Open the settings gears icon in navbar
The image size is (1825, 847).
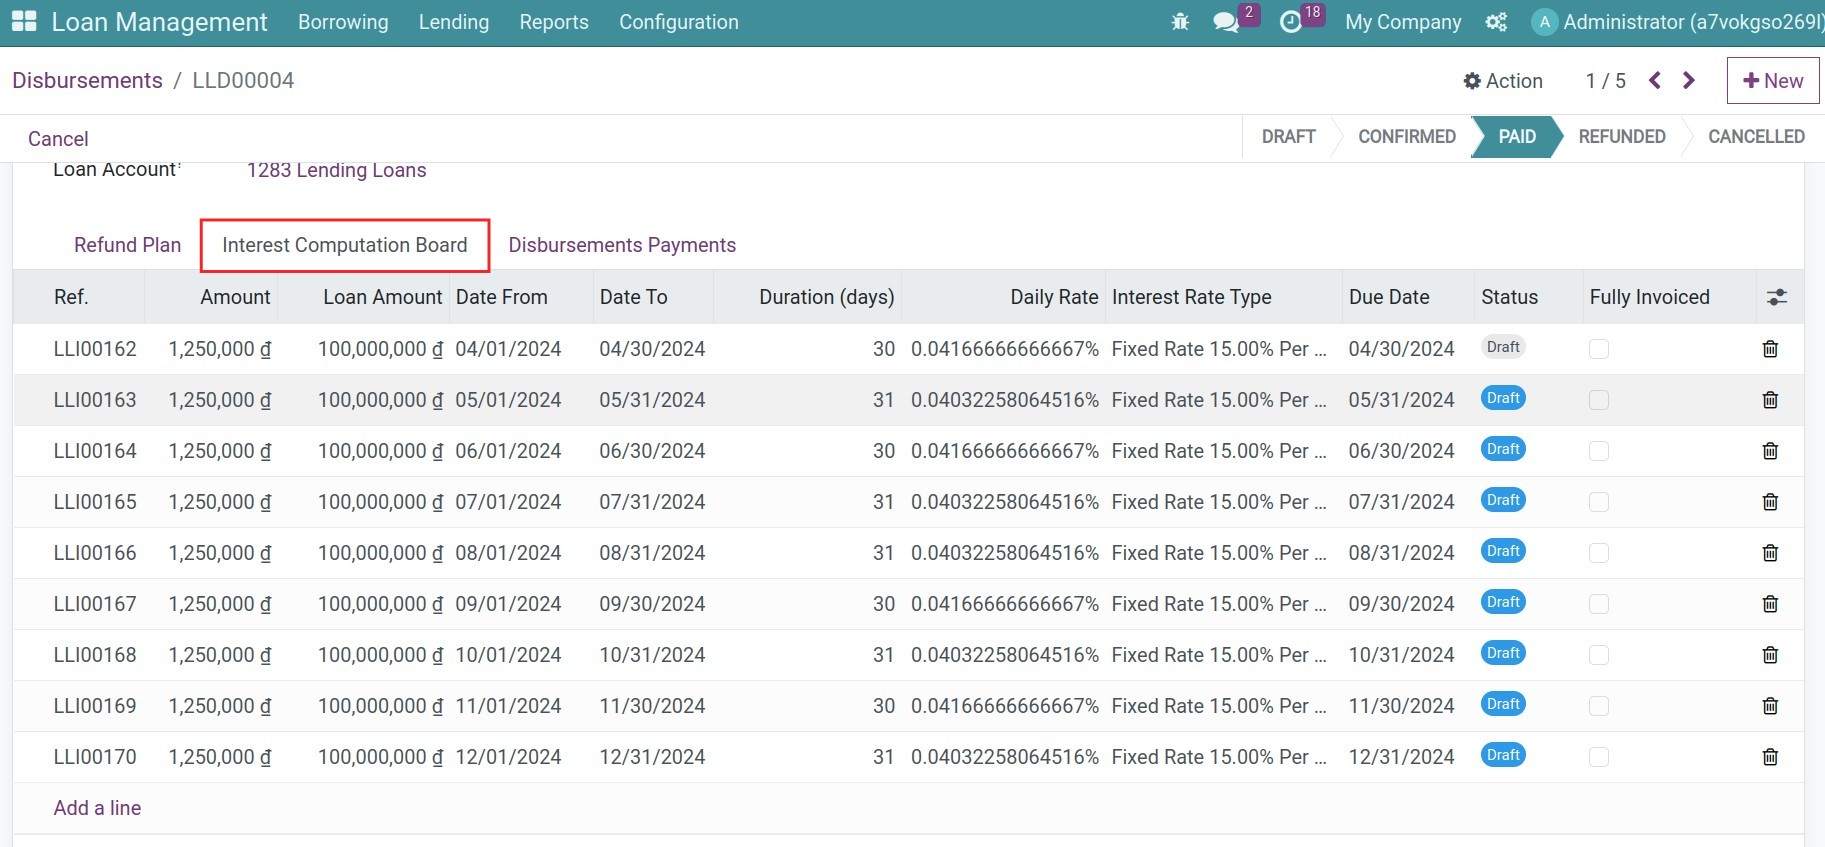pos(1496,22)
